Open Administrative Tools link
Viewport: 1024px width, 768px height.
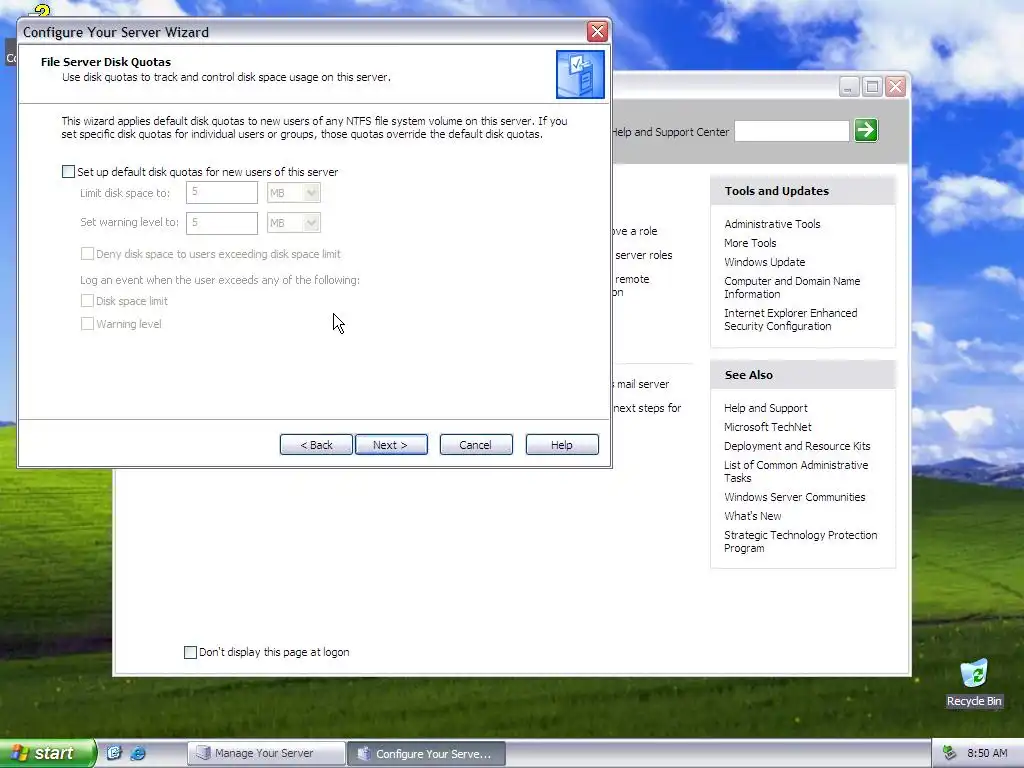click(x=772, y=223)
